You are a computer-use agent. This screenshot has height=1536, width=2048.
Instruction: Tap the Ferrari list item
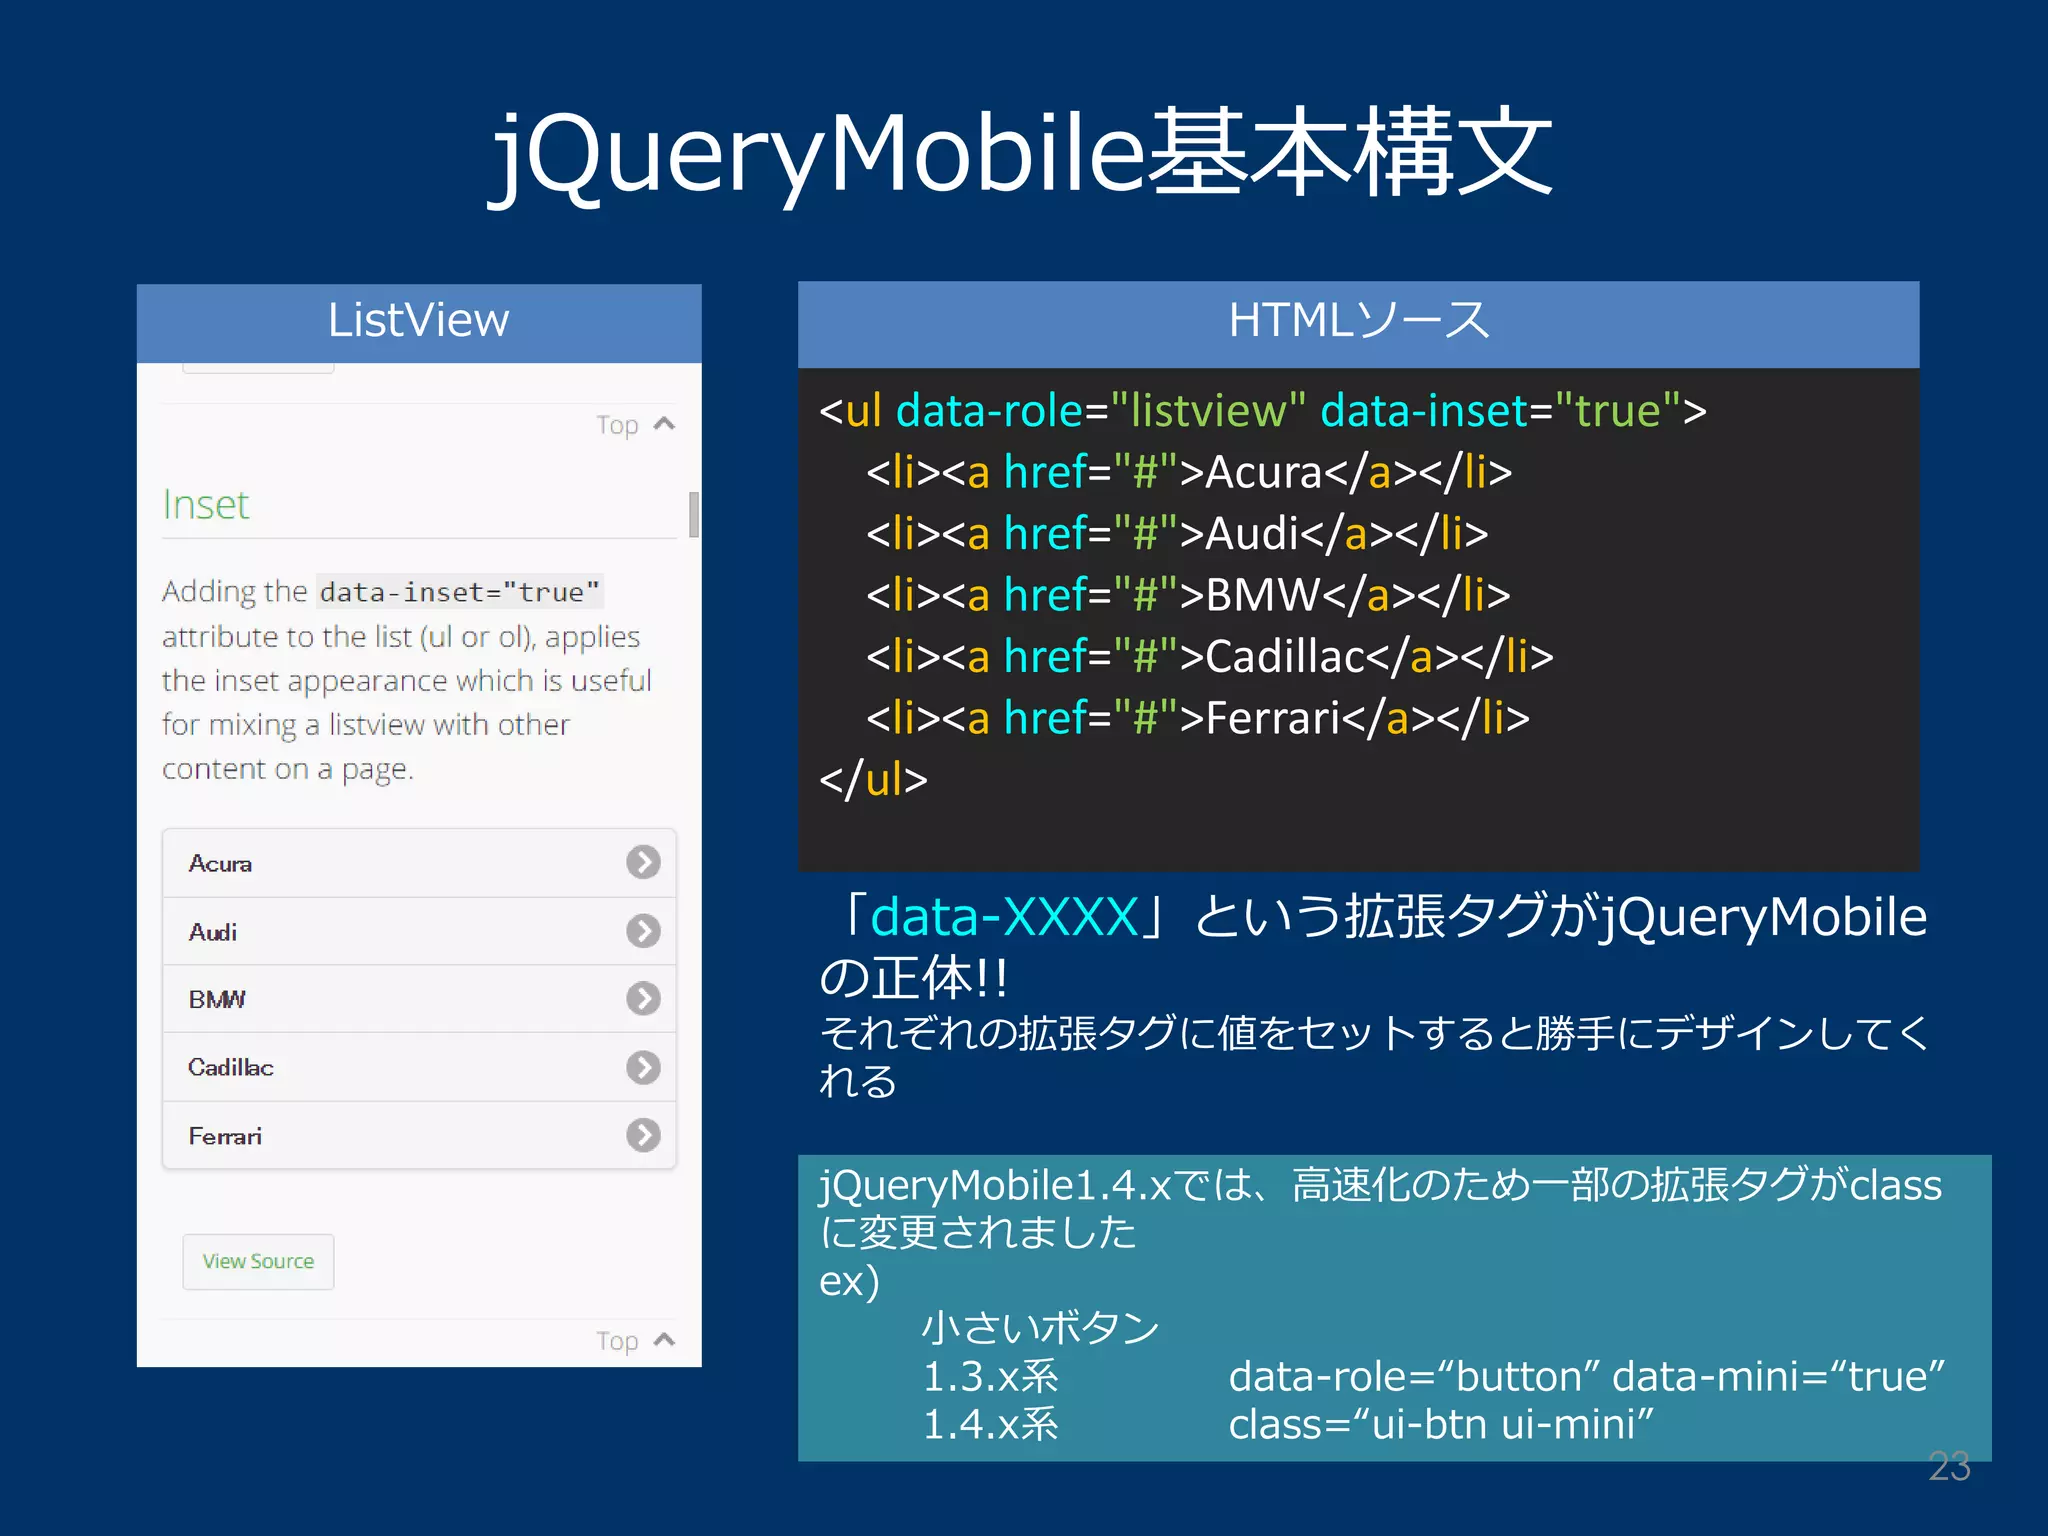(419, 1135)
